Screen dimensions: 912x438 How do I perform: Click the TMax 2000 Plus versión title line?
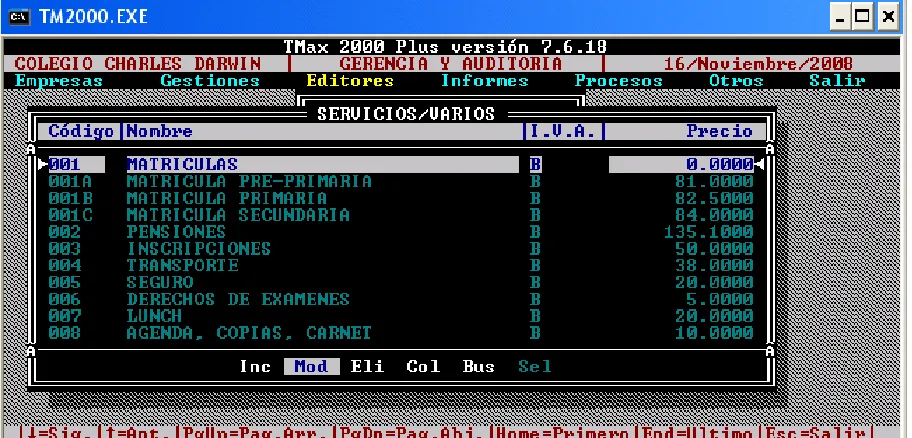pyautogui.click(x=446, y=47)
